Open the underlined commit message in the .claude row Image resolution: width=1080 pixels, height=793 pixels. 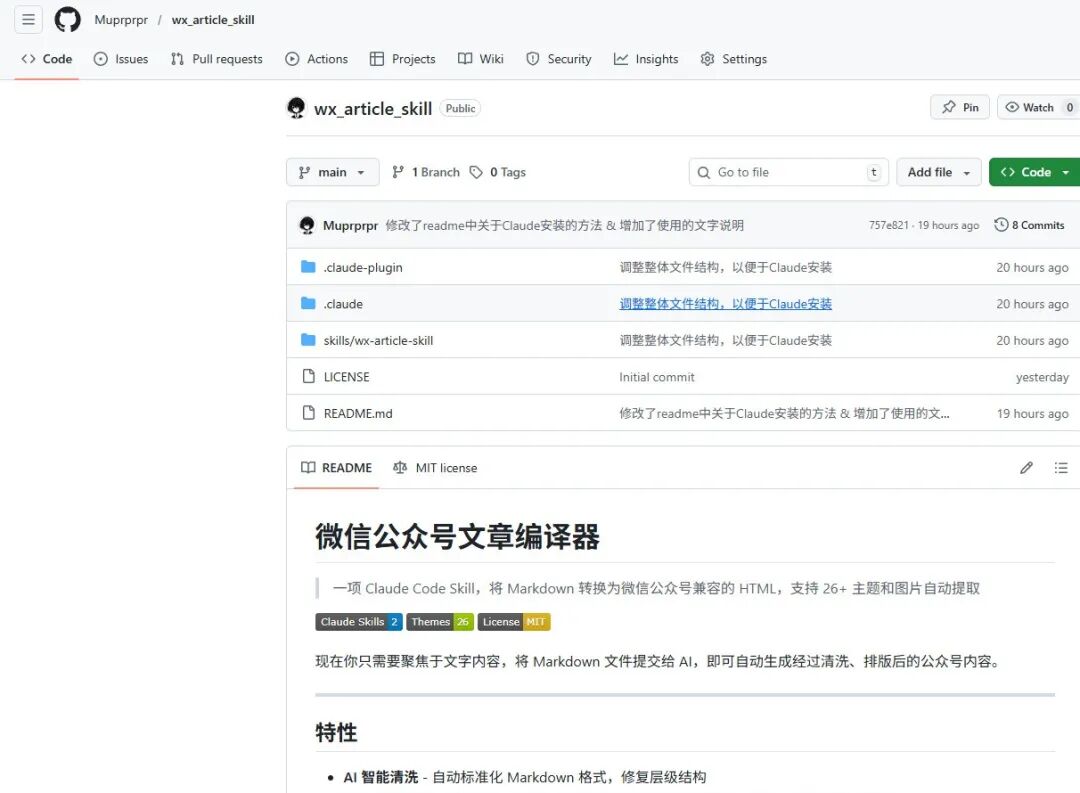coord(725,304)
